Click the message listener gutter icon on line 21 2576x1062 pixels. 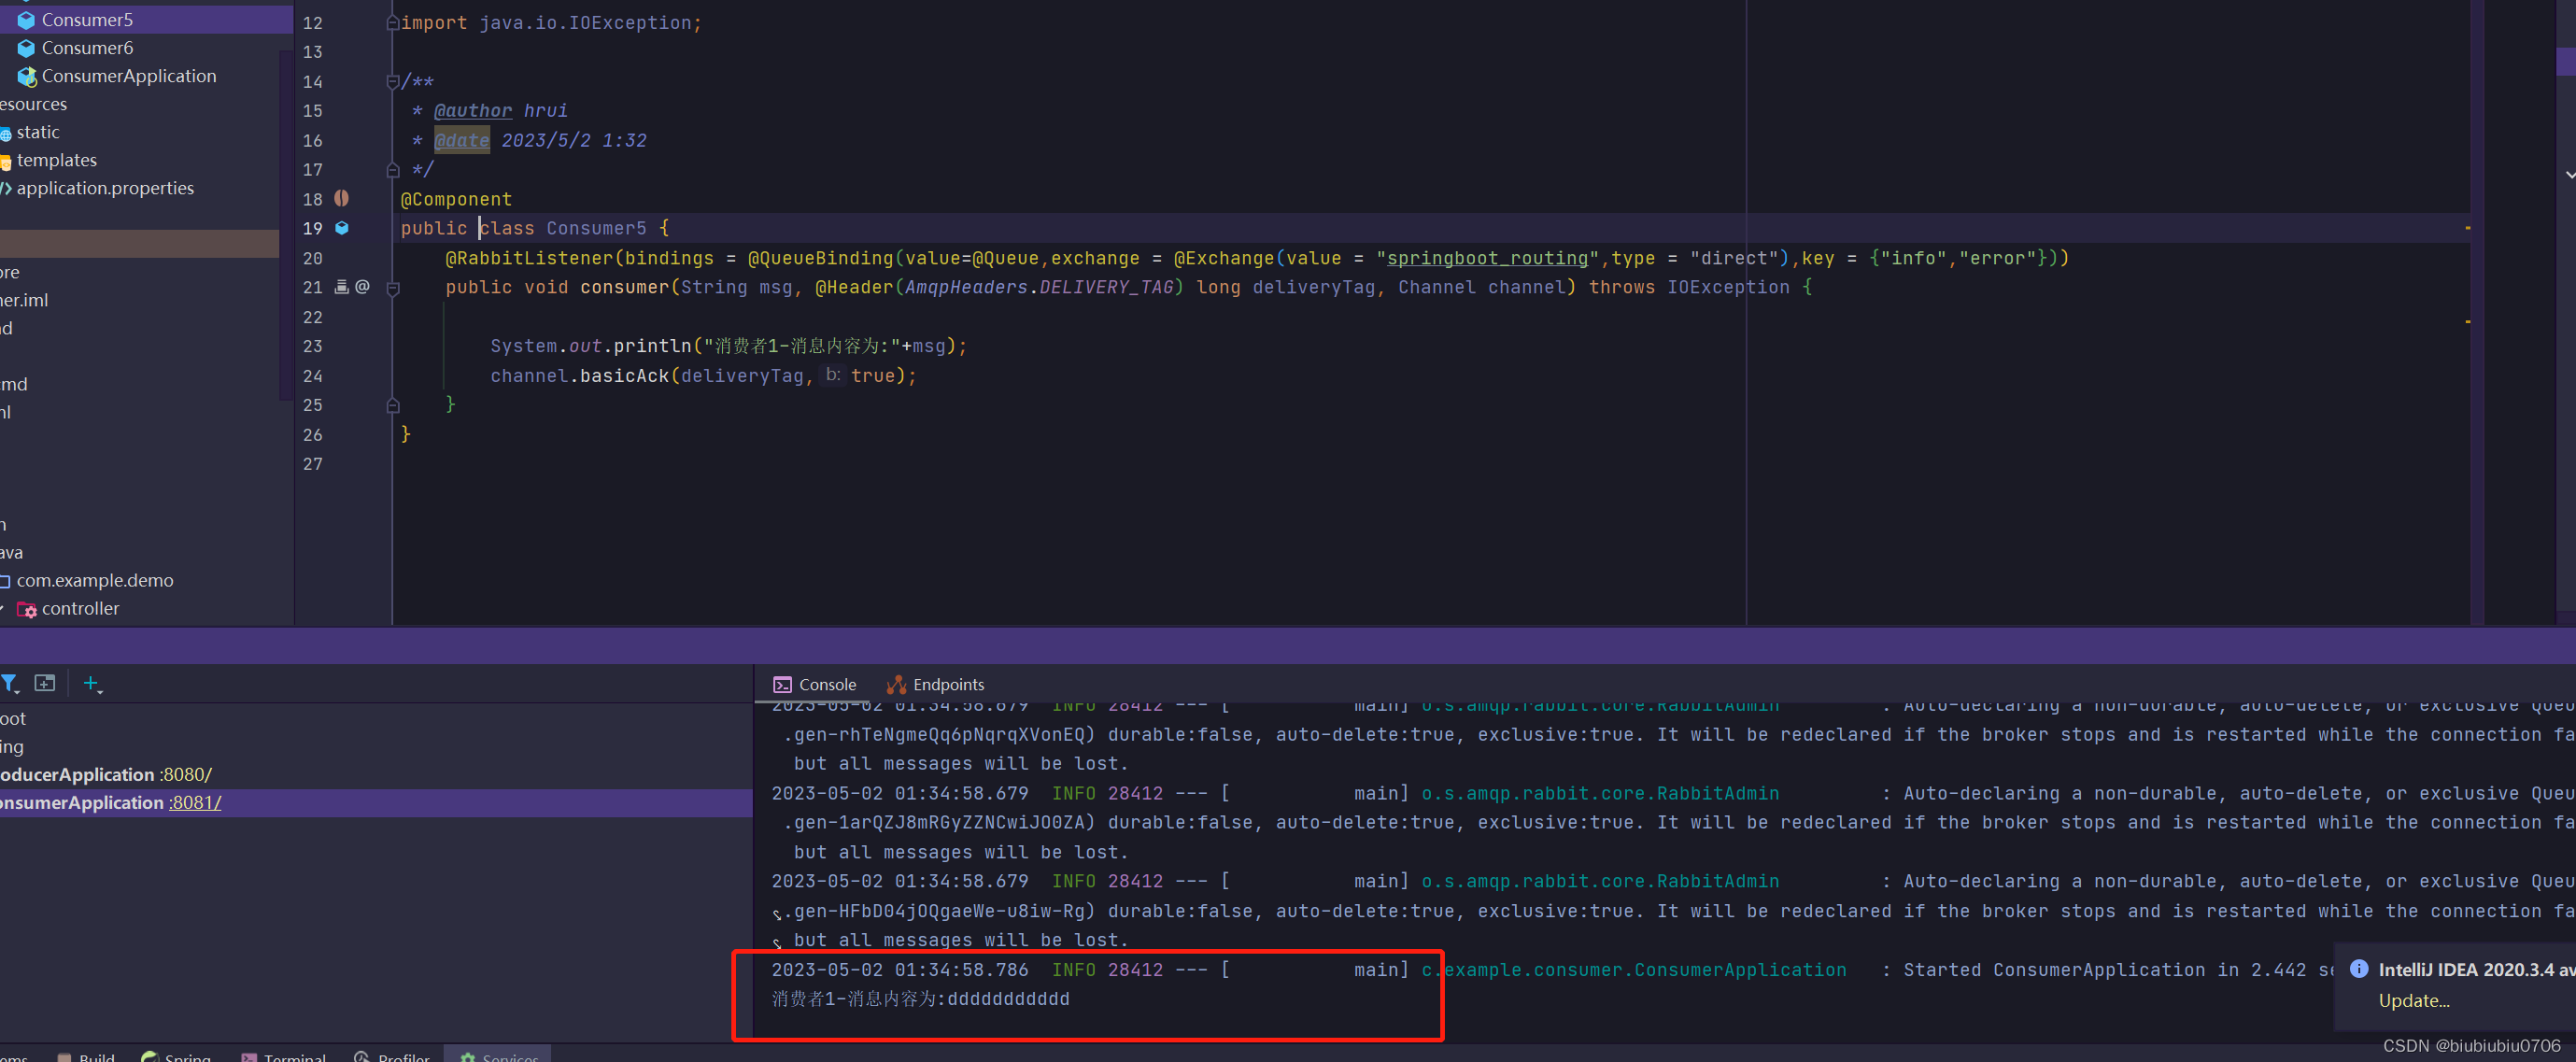click(x=341, y=287)
